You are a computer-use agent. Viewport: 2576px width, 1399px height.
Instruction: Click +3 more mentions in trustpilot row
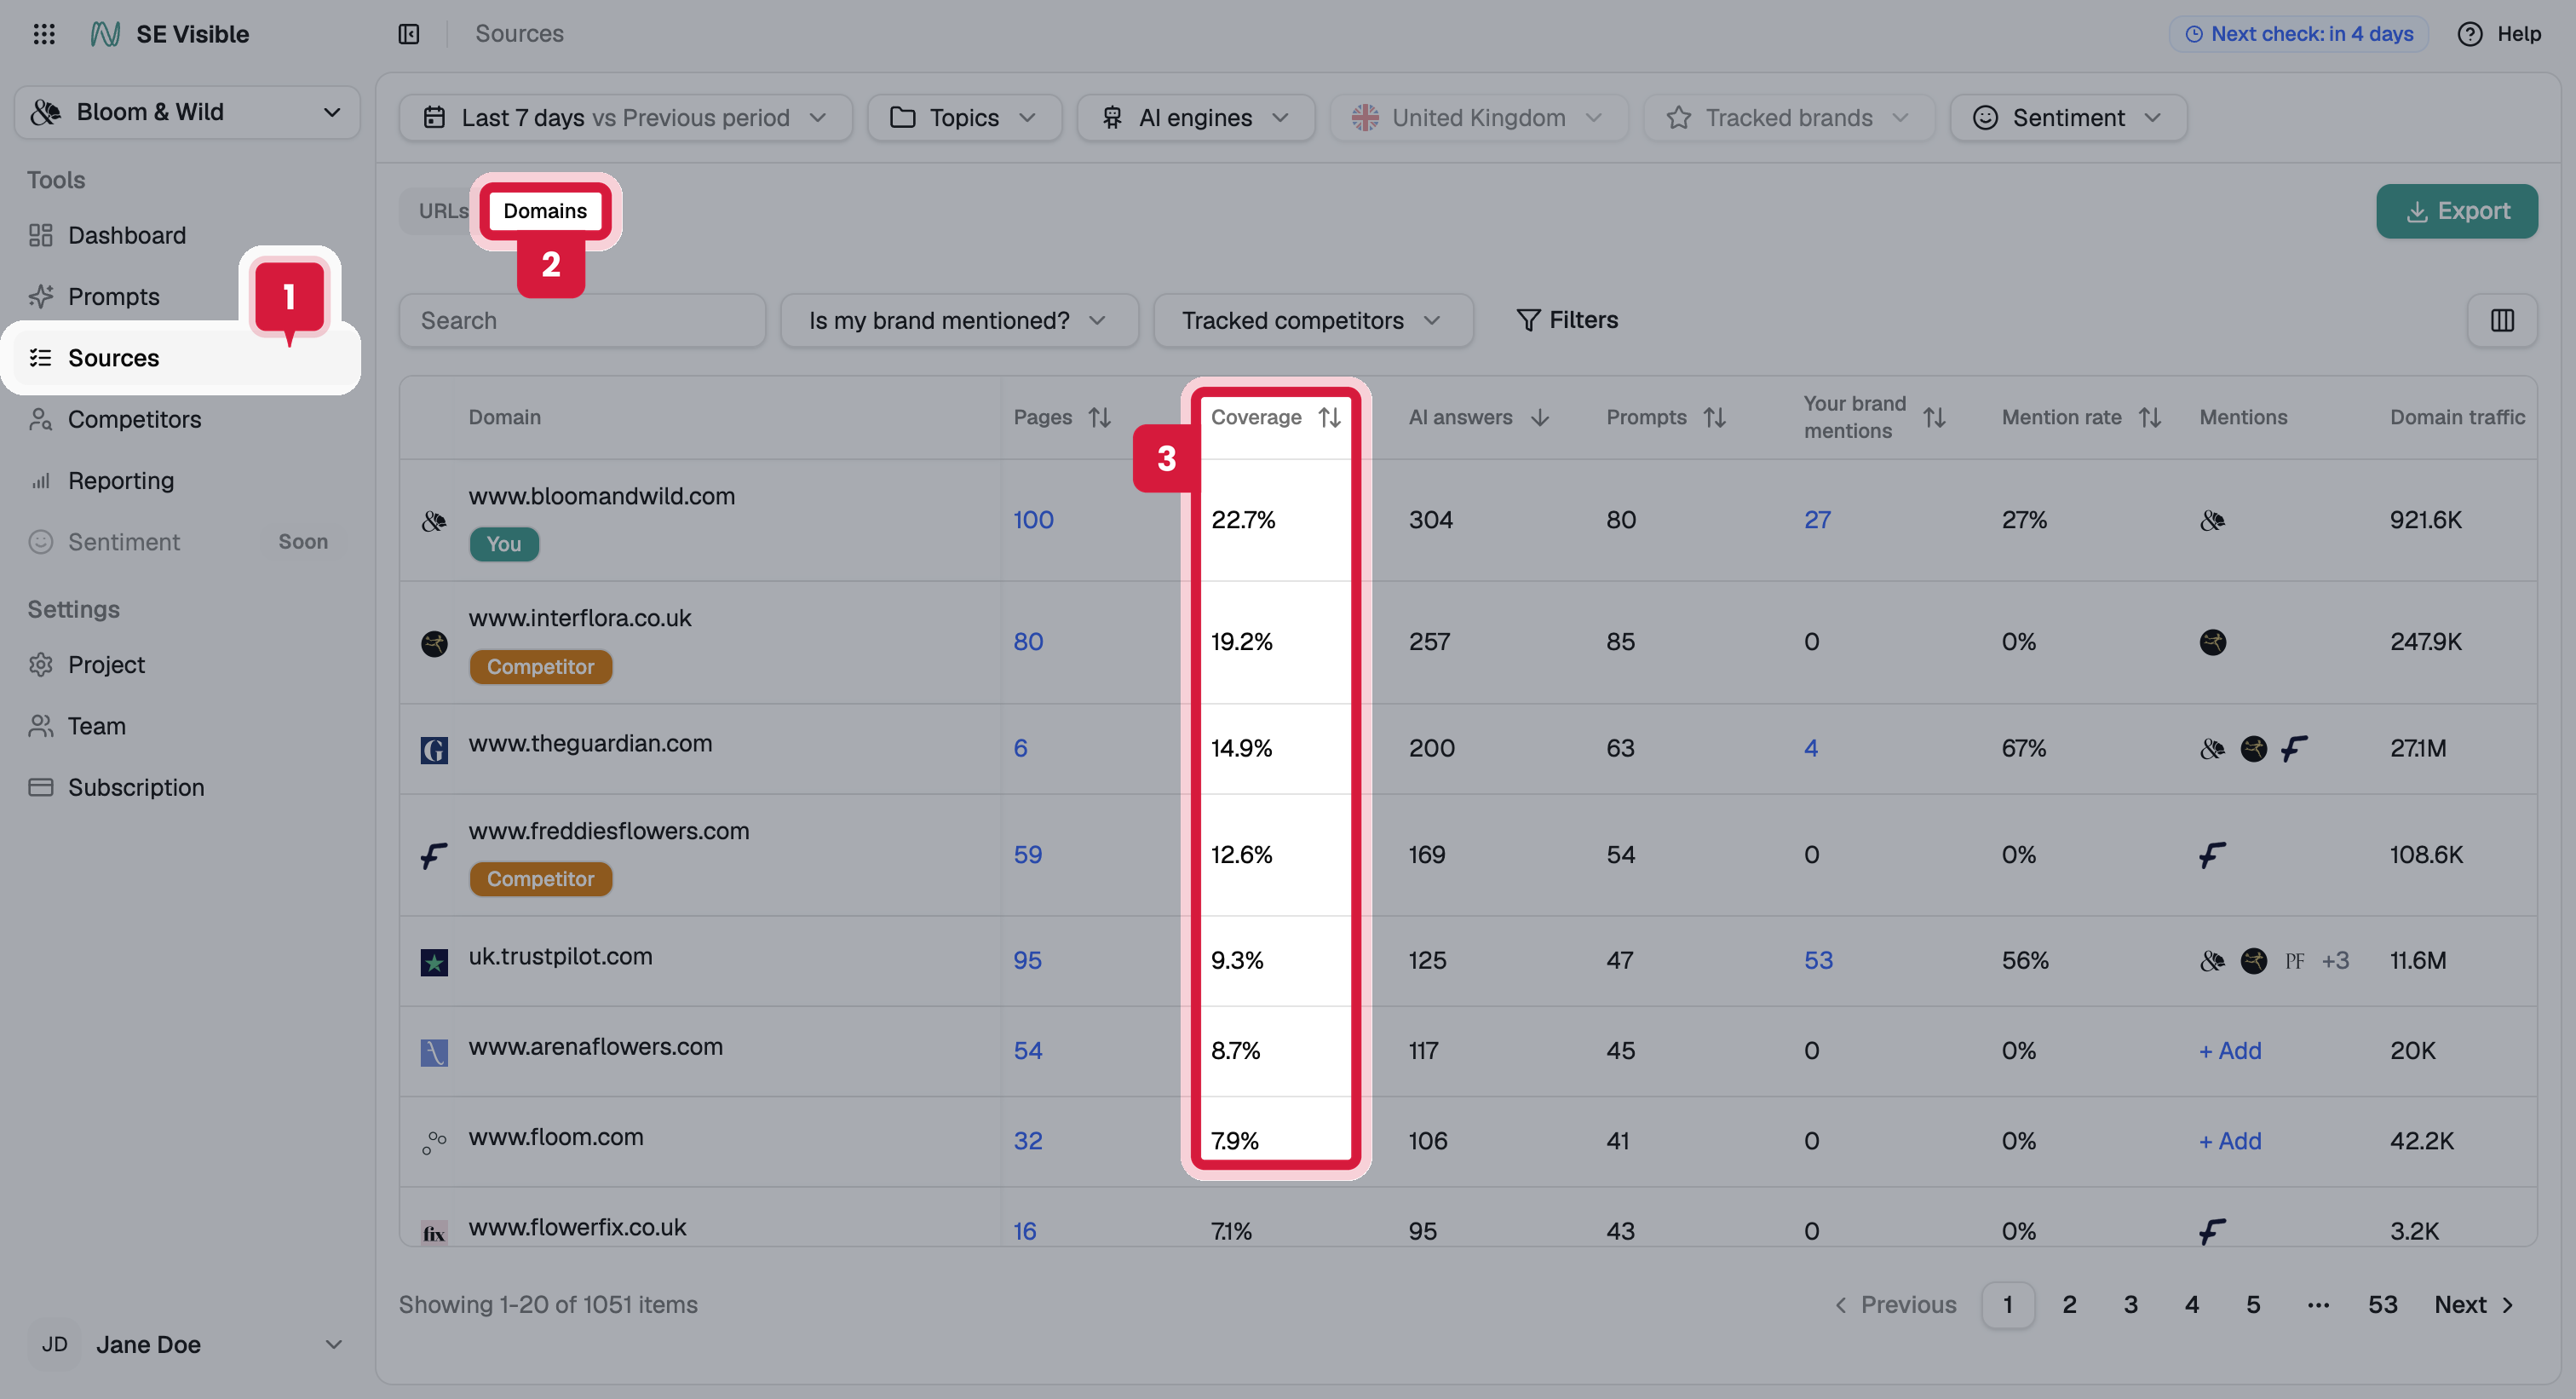(x=2335, y=960)
